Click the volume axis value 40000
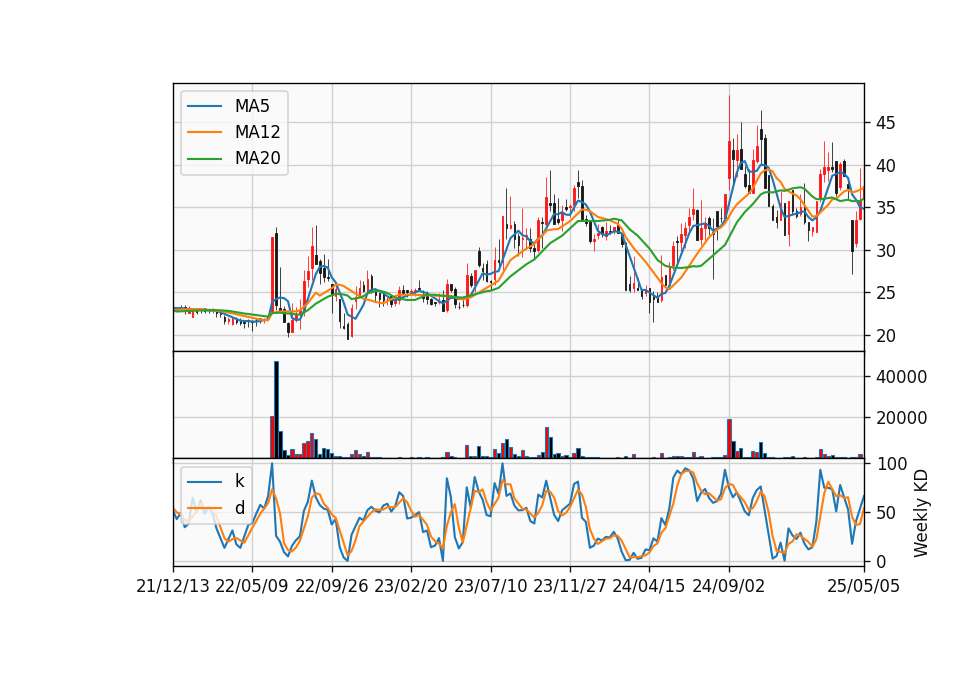The width and height of the screenshot is (960, 690). [901, 377]
